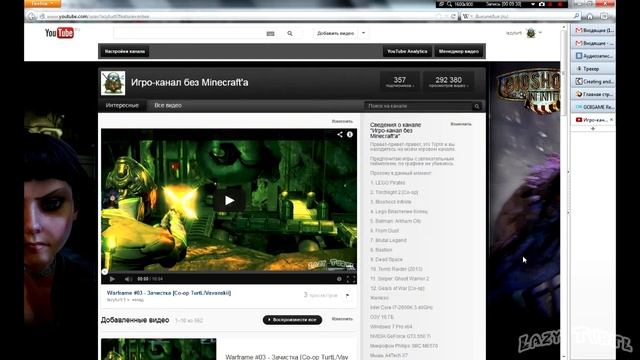Click the 292 380 video views counter
This screenshot has height=360, width=640.
(448, 82)
